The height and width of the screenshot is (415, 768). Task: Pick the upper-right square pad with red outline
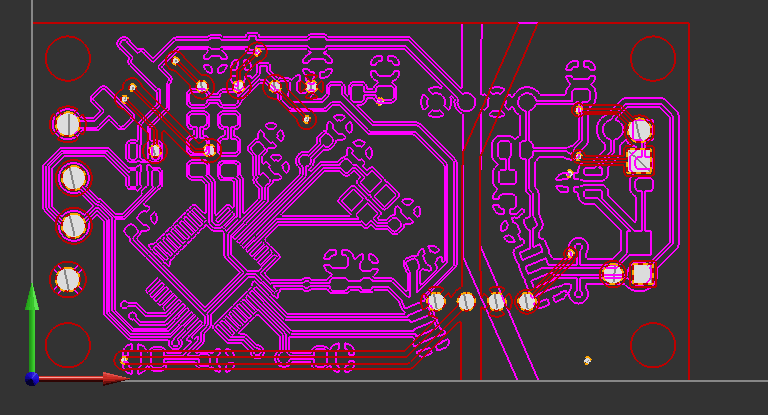pyautogui.click(x=640, y=161)
